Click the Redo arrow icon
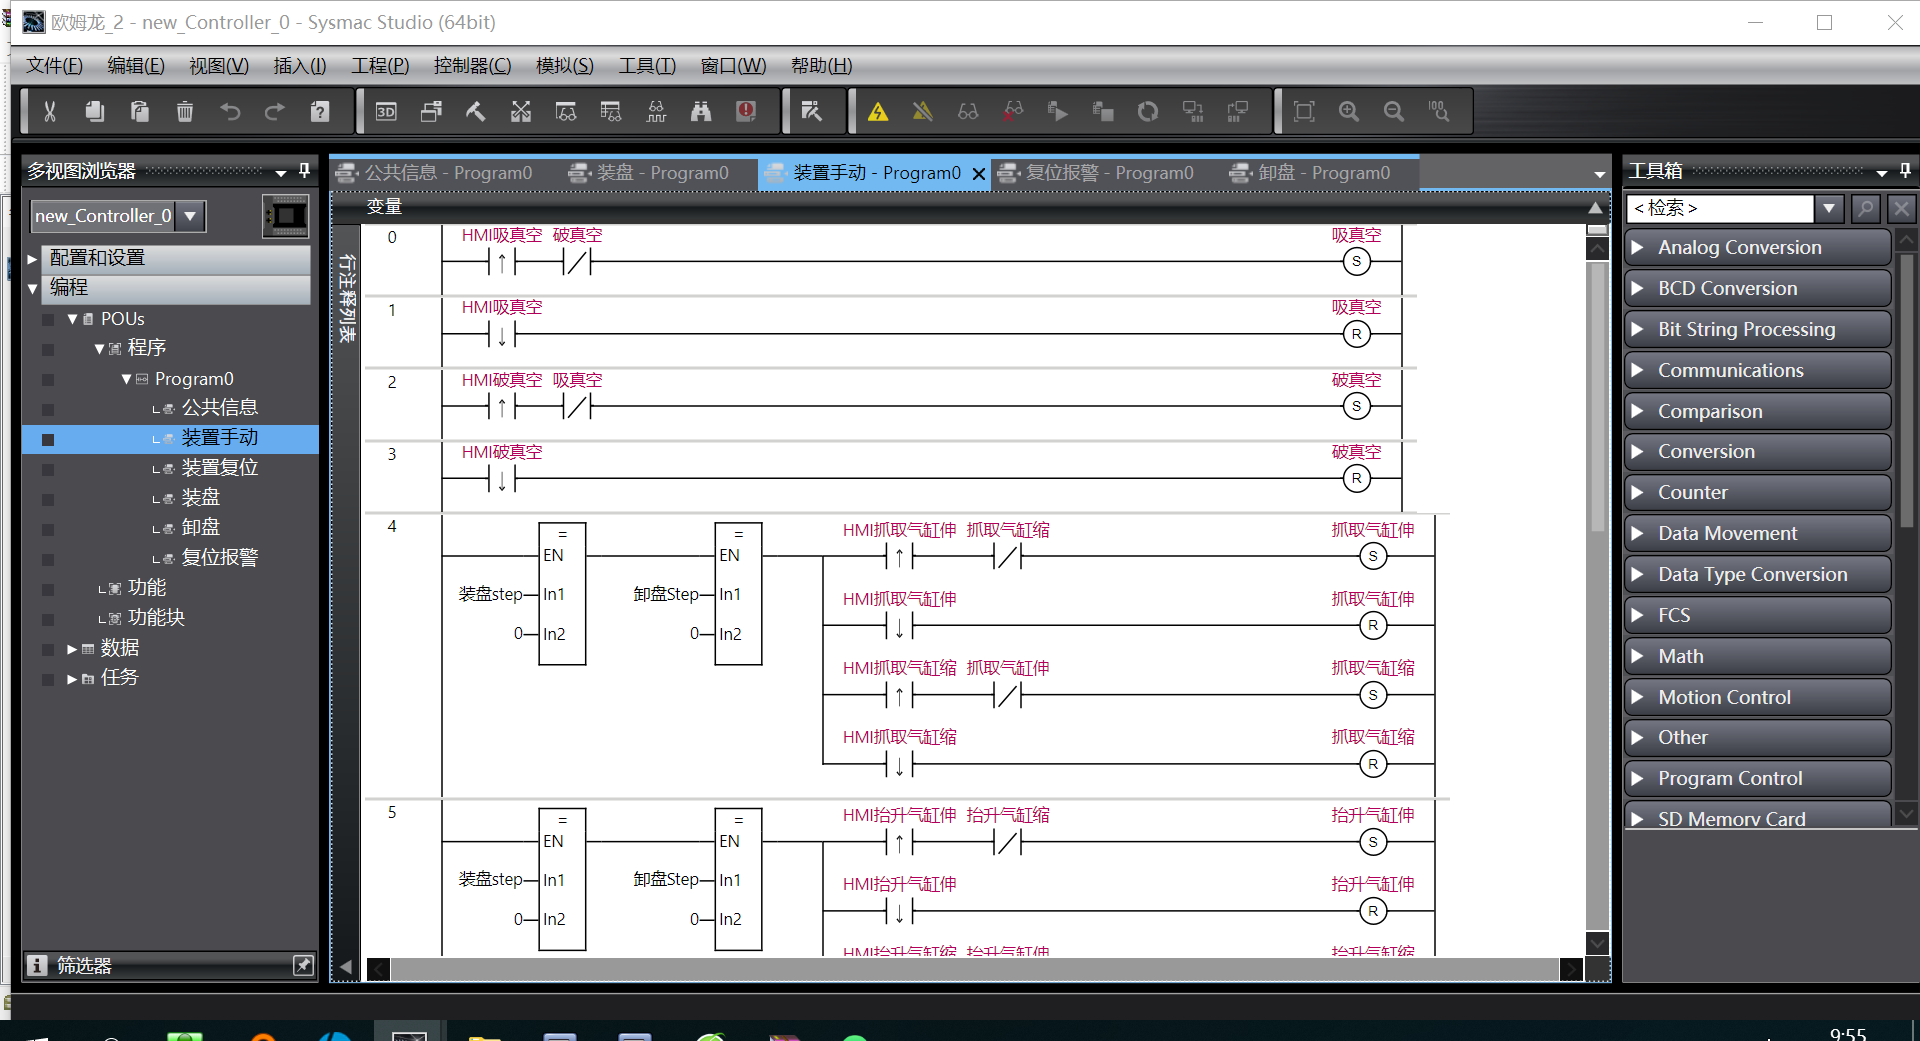 (x=275, y=111)
